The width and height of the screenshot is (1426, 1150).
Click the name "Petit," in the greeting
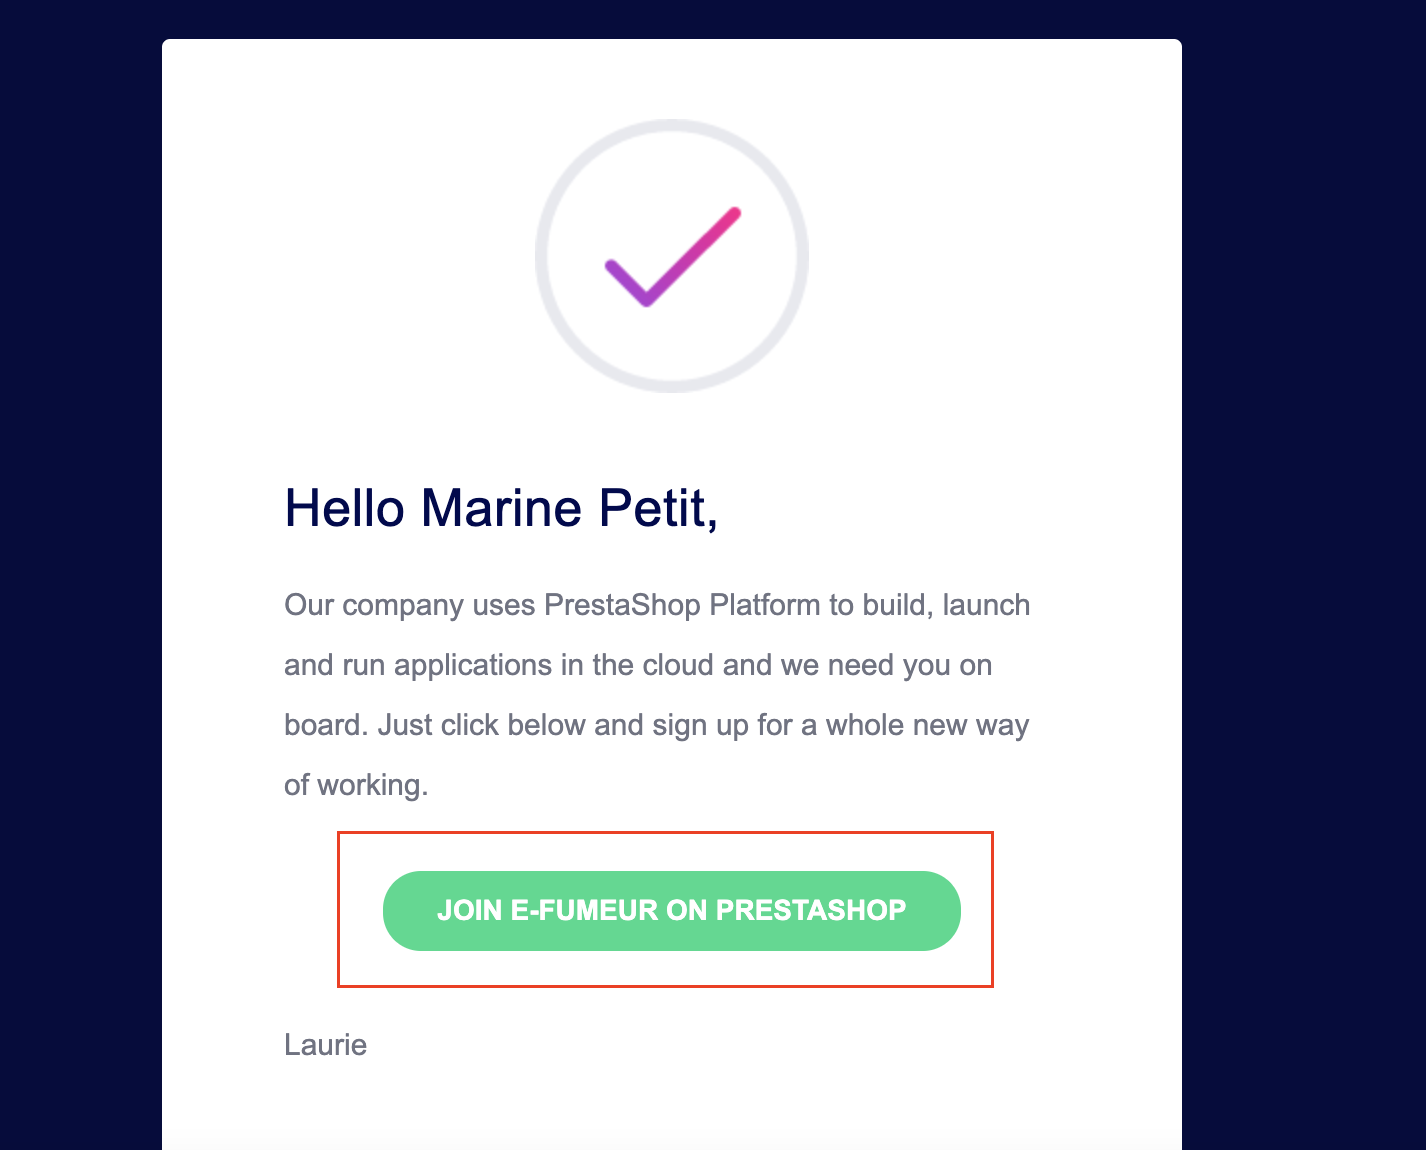tap(659, 508)
